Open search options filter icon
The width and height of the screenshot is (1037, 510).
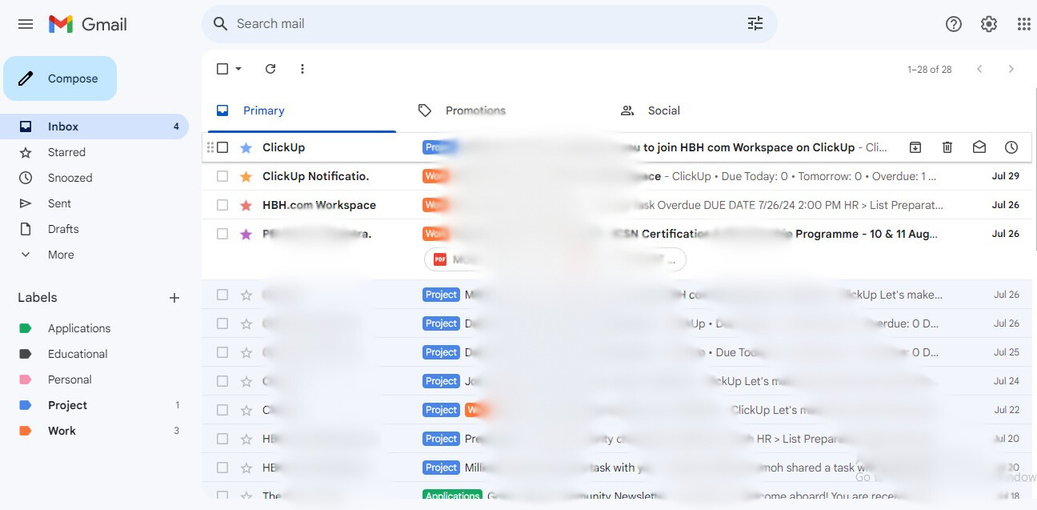coord(755,24)
